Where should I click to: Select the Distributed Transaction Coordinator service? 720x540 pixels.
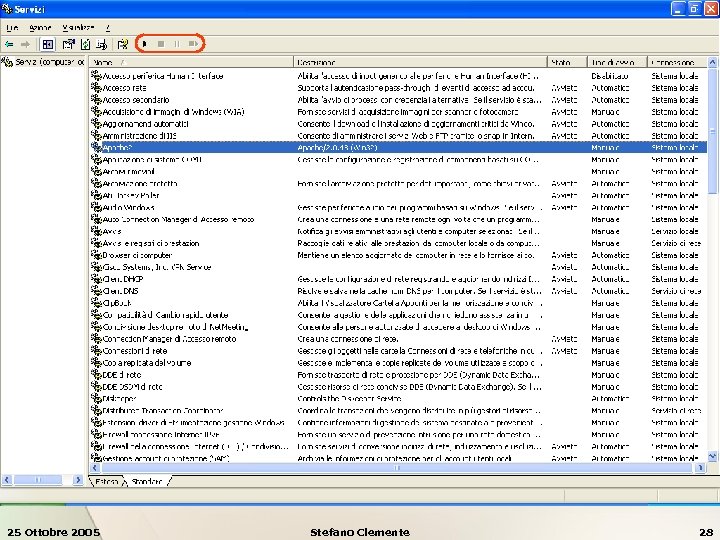[163, 411]
